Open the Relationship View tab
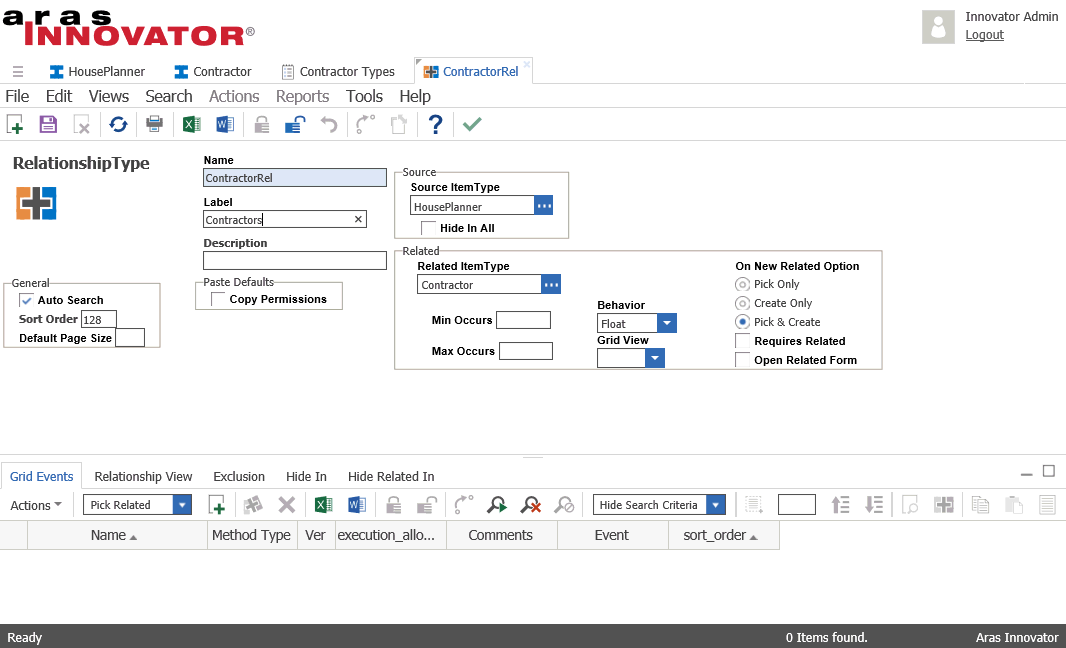This screenshot has height=648, width=1066. coord(143,477)
